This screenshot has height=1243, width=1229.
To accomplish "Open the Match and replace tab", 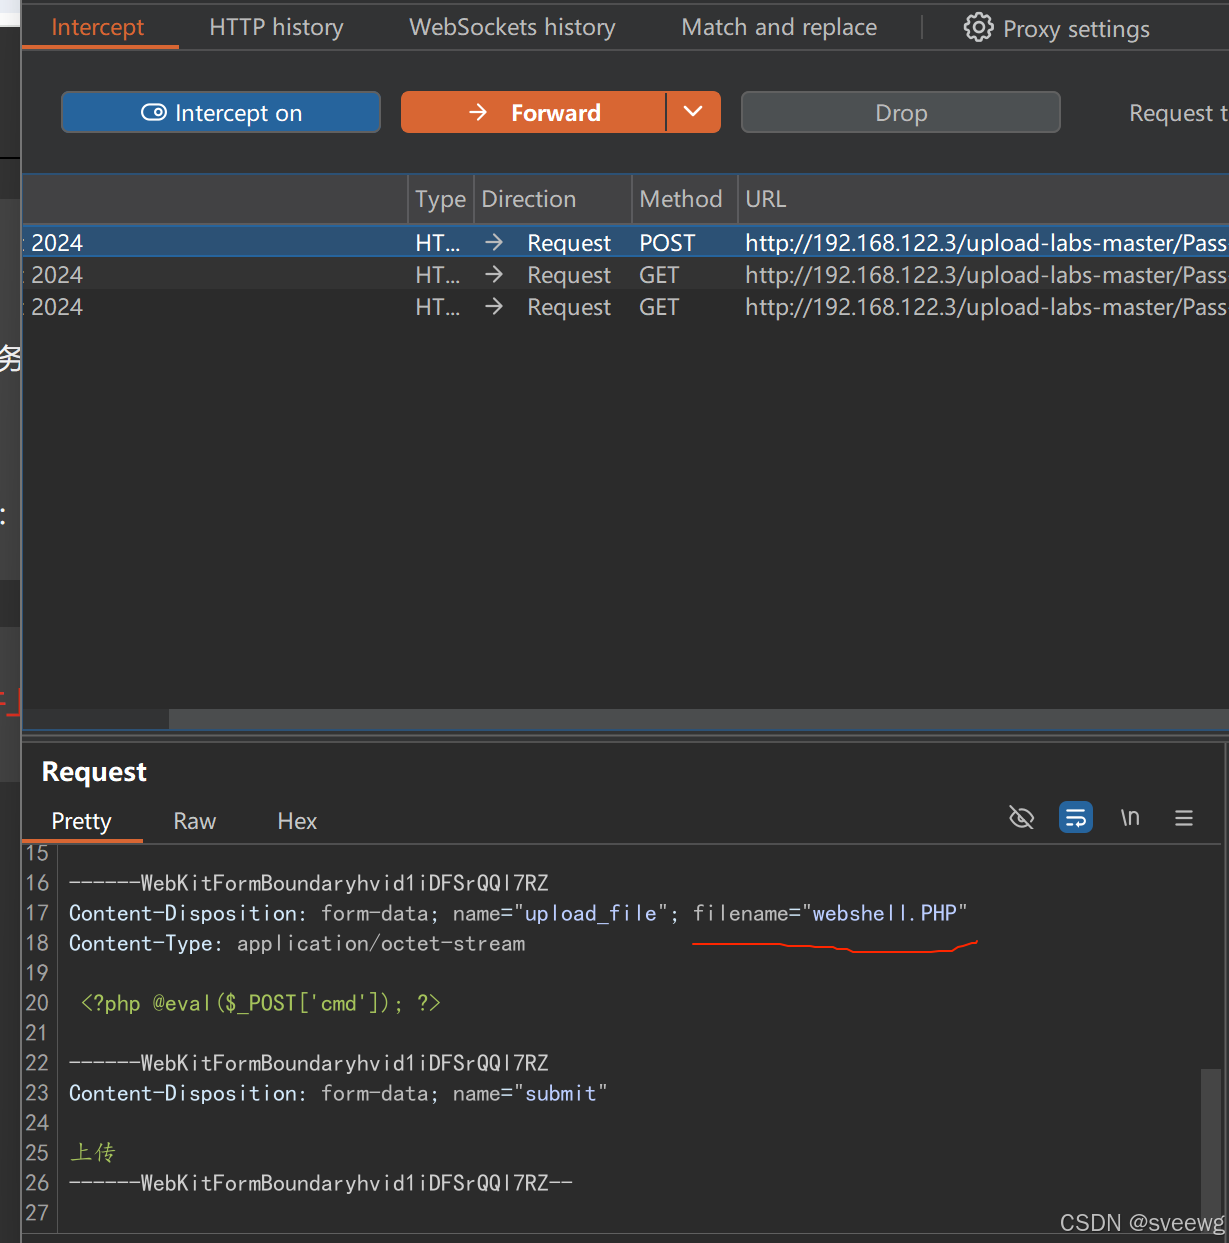I will click(x=779, y=27).
